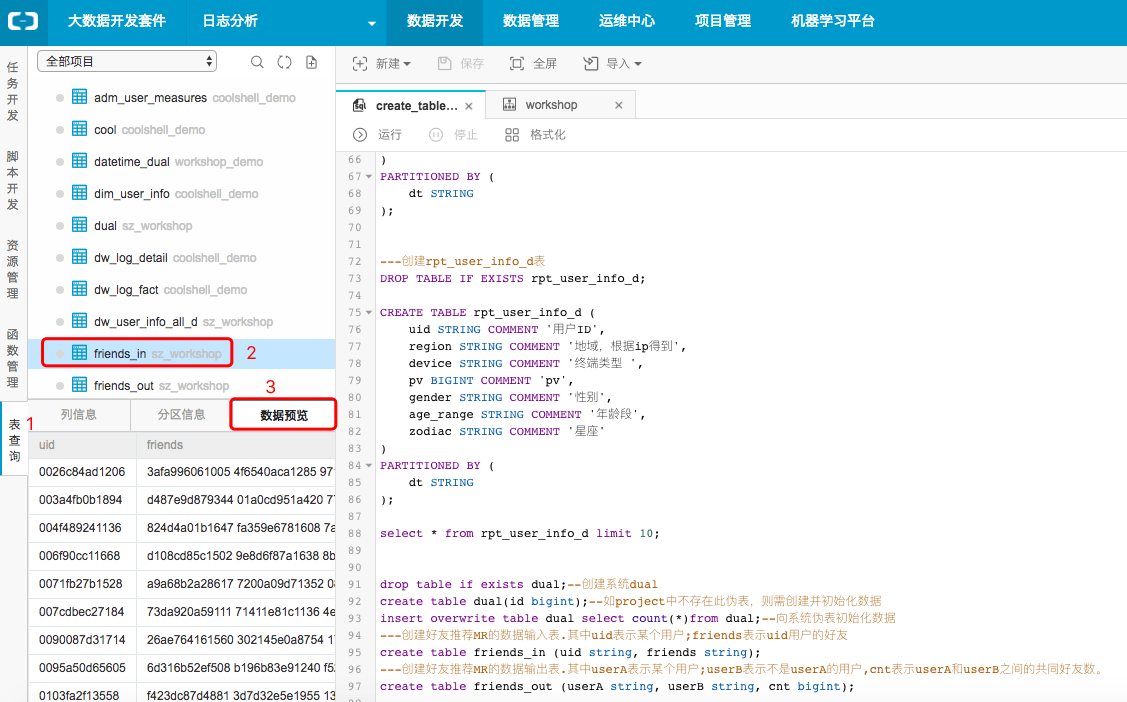Click cell 0026c84ad1206
The image size is (1127, 702).
coord(82,471)
